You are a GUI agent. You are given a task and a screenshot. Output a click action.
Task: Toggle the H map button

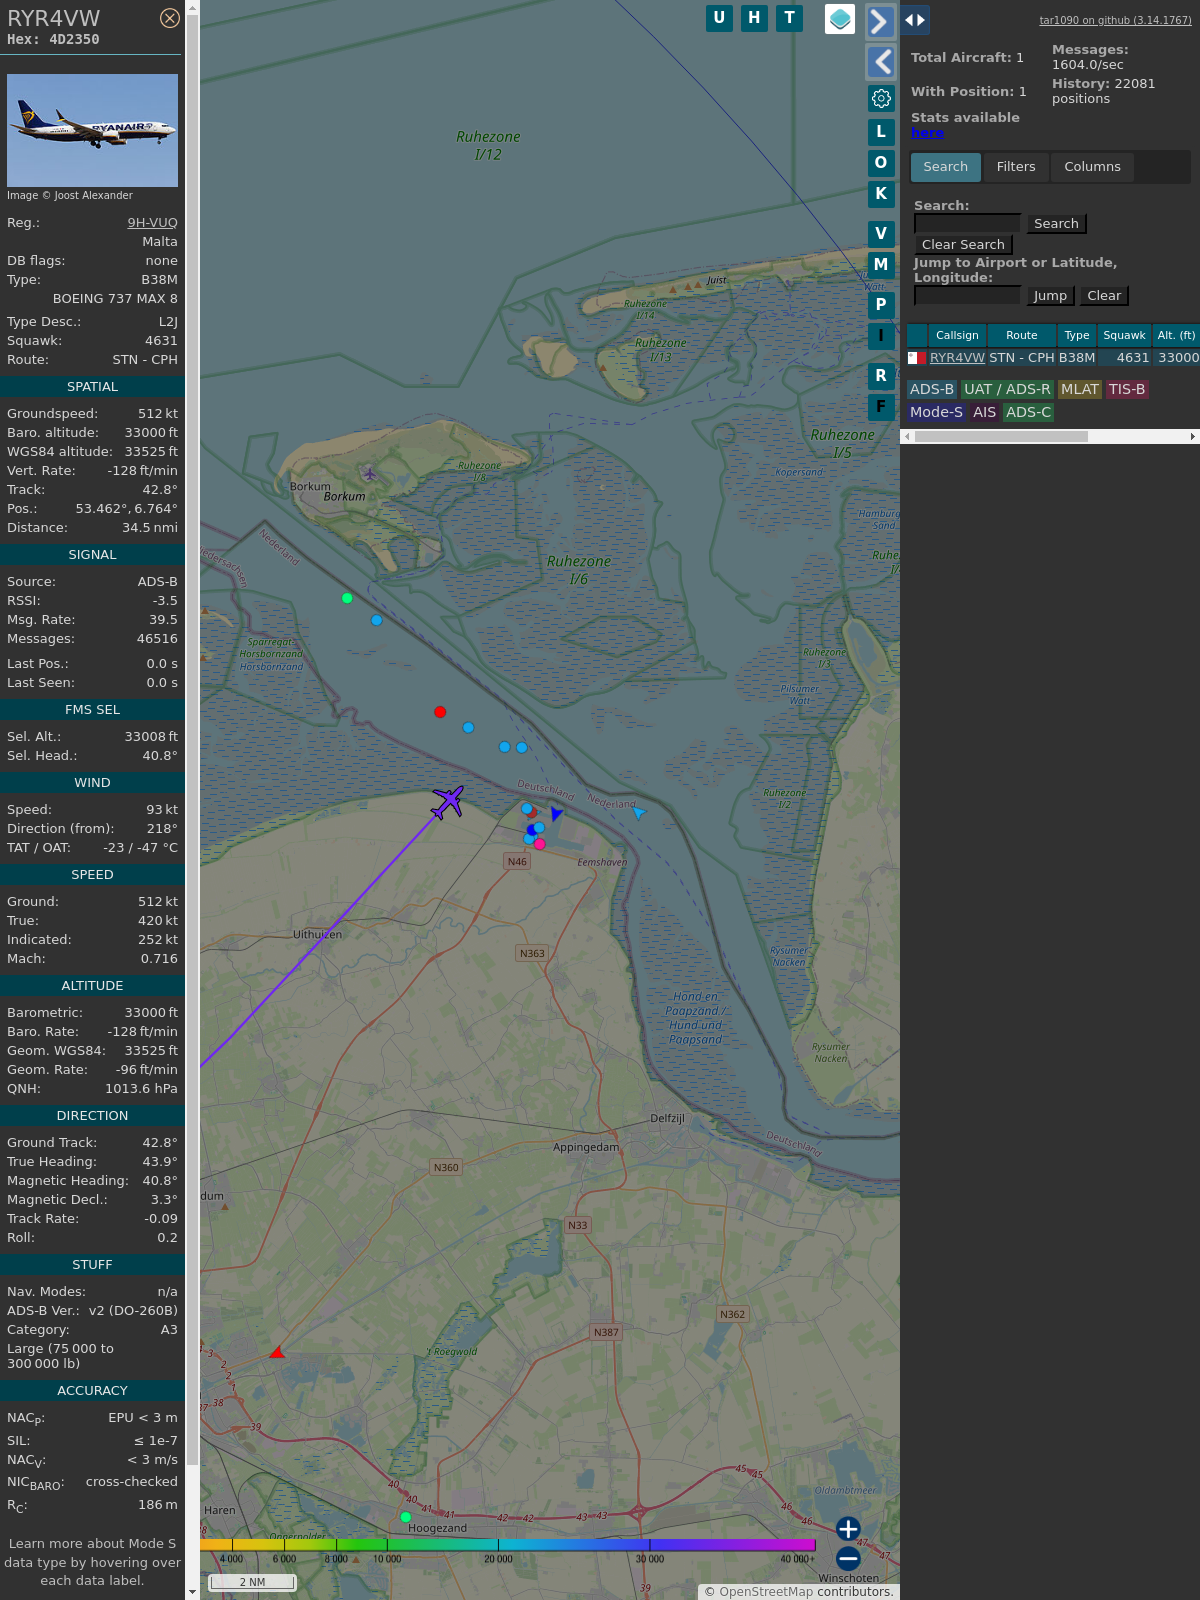click(x=754, y=18)
